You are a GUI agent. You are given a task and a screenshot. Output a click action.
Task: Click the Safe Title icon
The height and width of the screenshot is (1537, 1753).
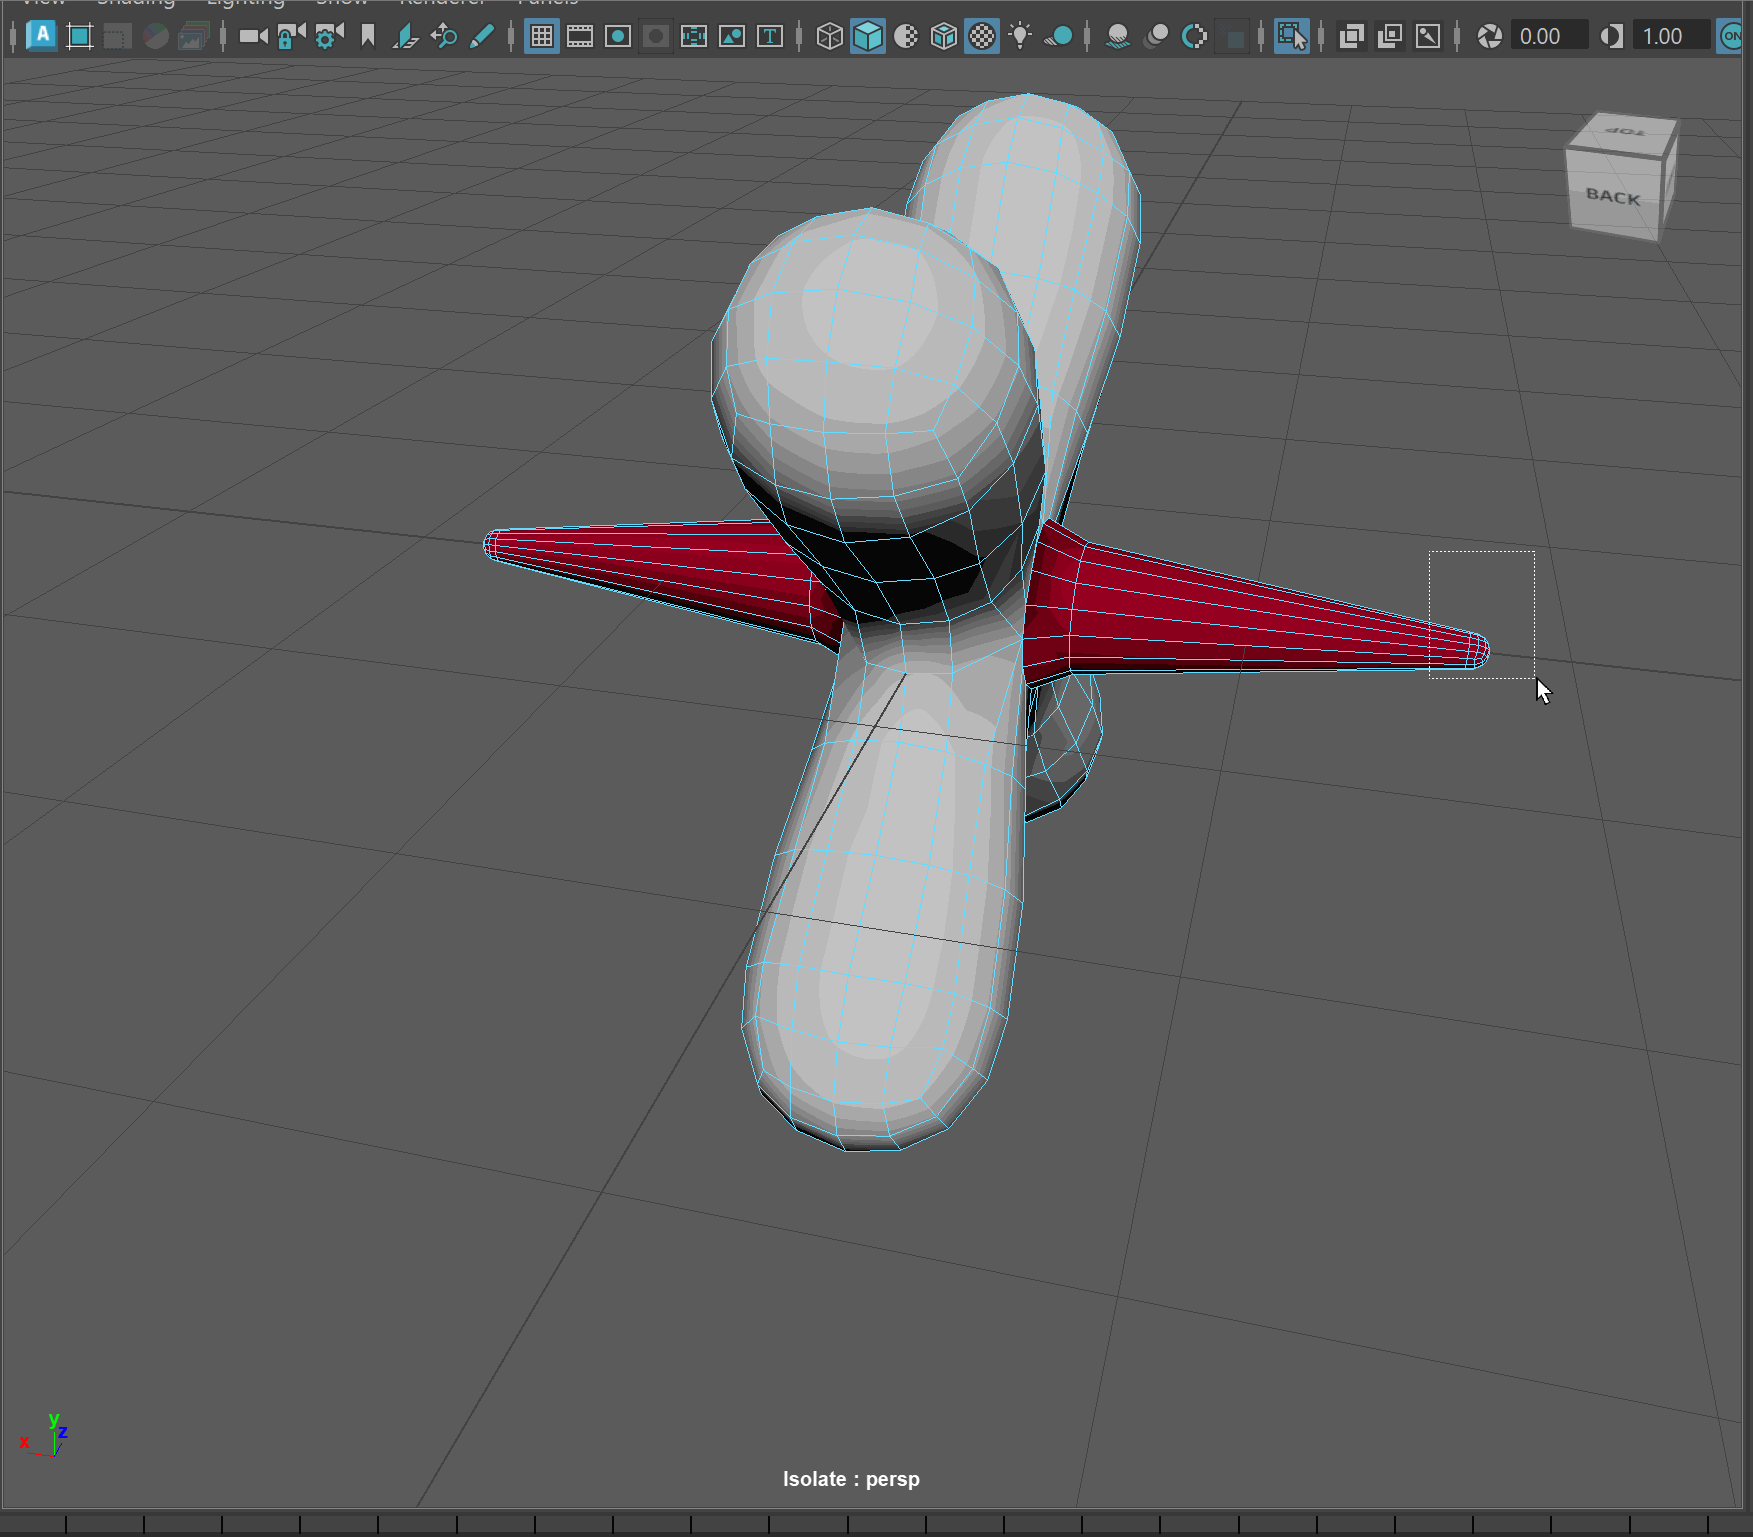tap(769, 37)
